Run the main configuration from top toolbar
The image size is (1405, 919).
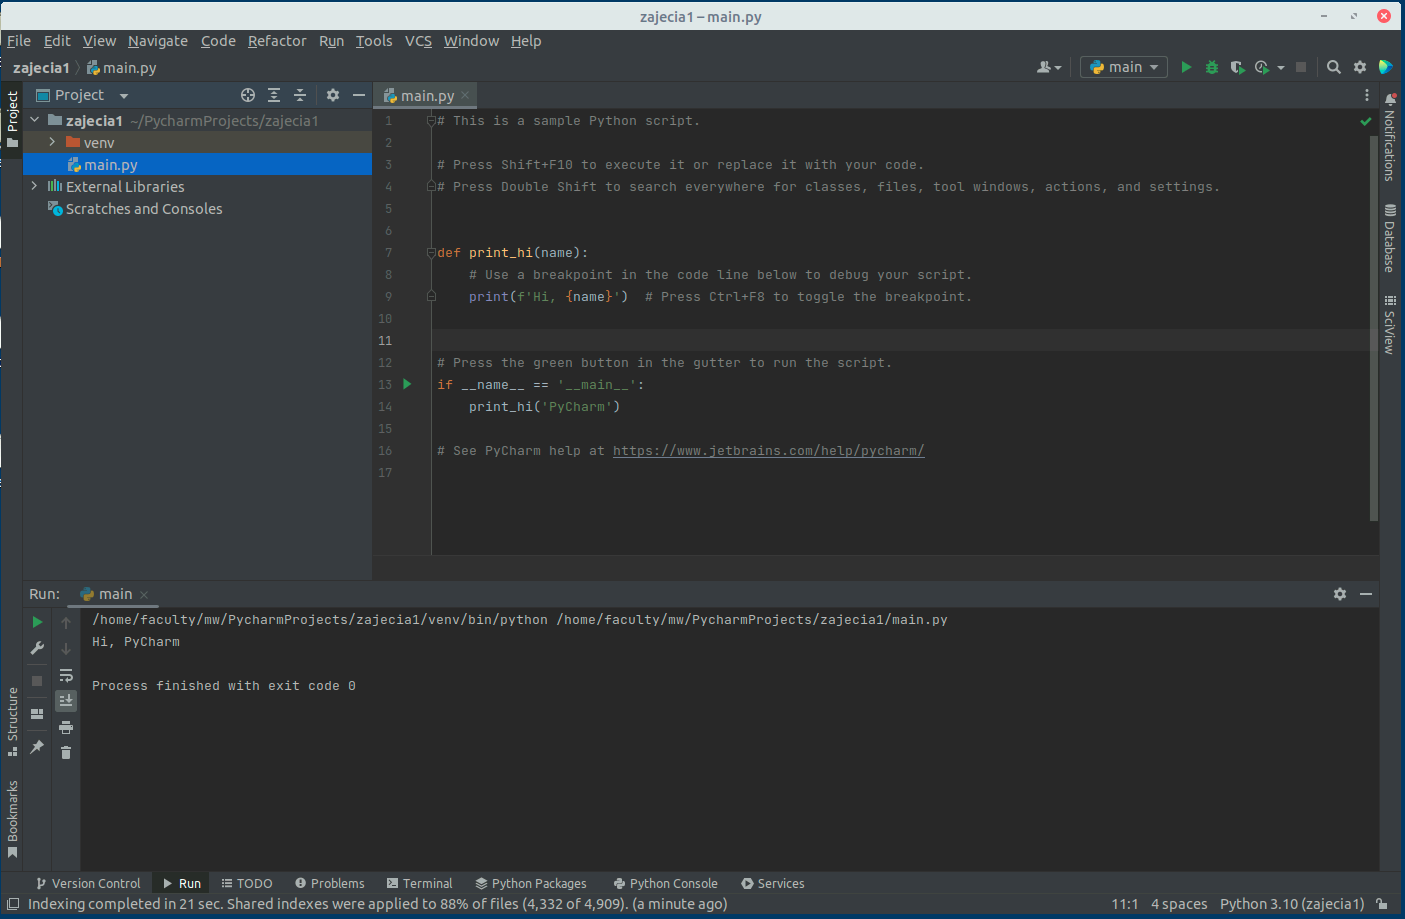click(x=1186, y=67)
